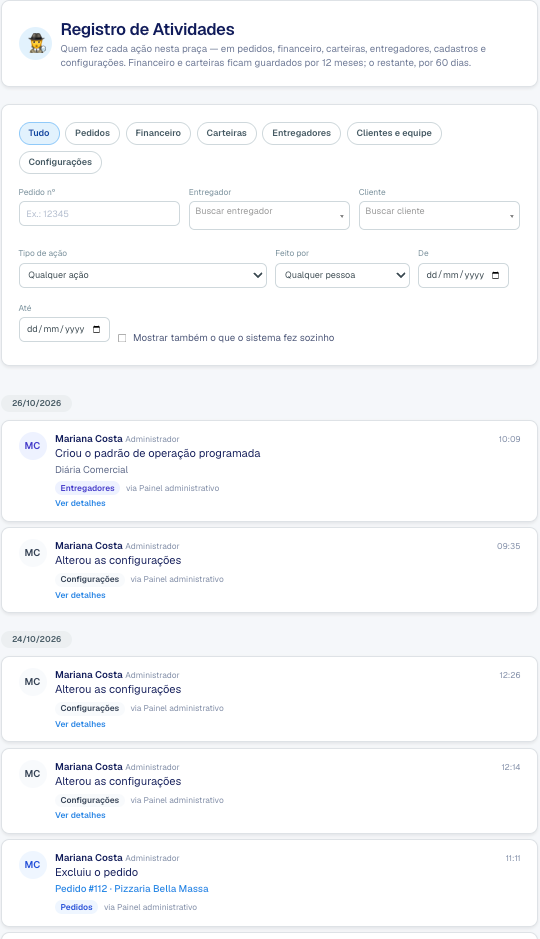
Task: Open the Buscar entregador dropdown
Action: pyautogui.click(x=269, y=216)
